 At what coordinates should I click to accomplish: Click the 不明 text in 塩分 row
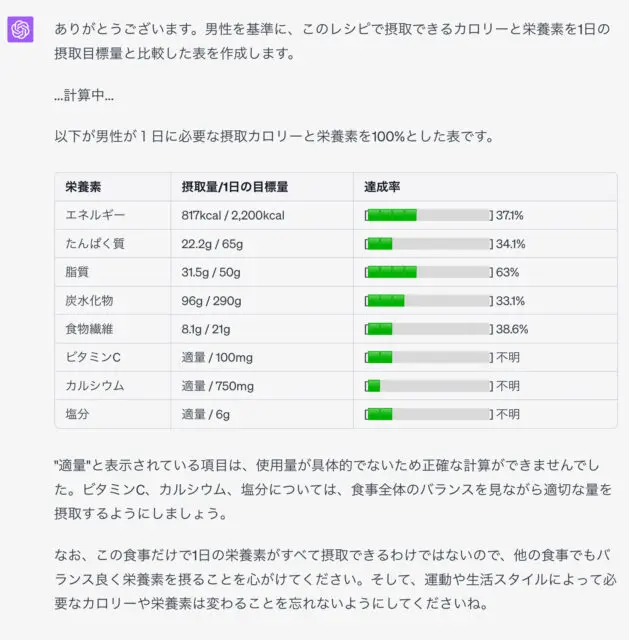pos(508,414)
